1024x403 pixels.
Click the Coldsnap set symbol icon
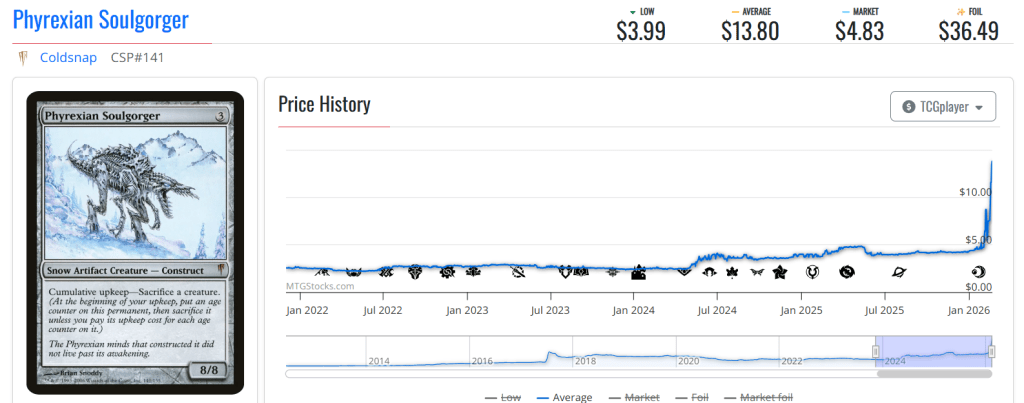pyautogui.click(x=22, y=58)
